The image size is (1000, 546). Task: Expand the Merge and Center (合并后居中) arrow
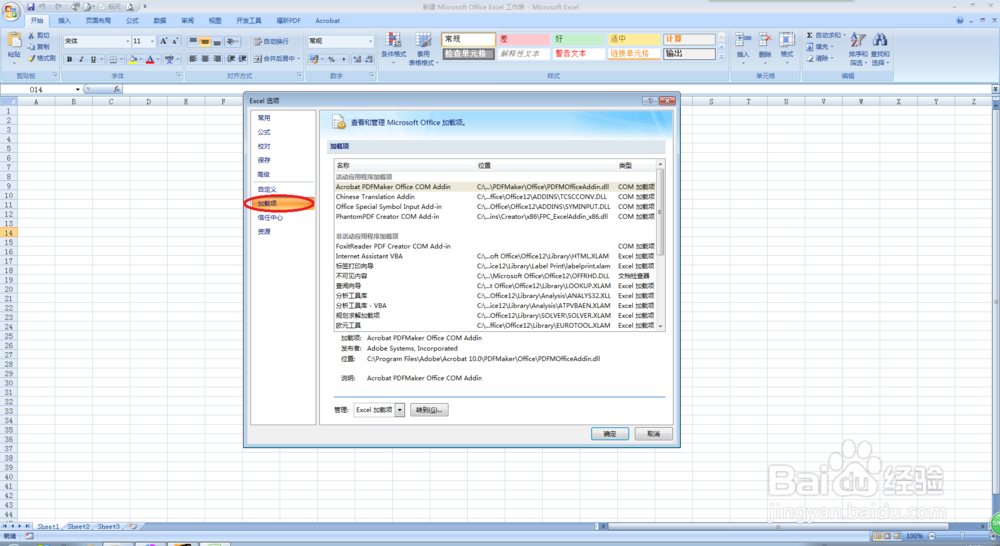pyautogui.click(x=298, y=59)
